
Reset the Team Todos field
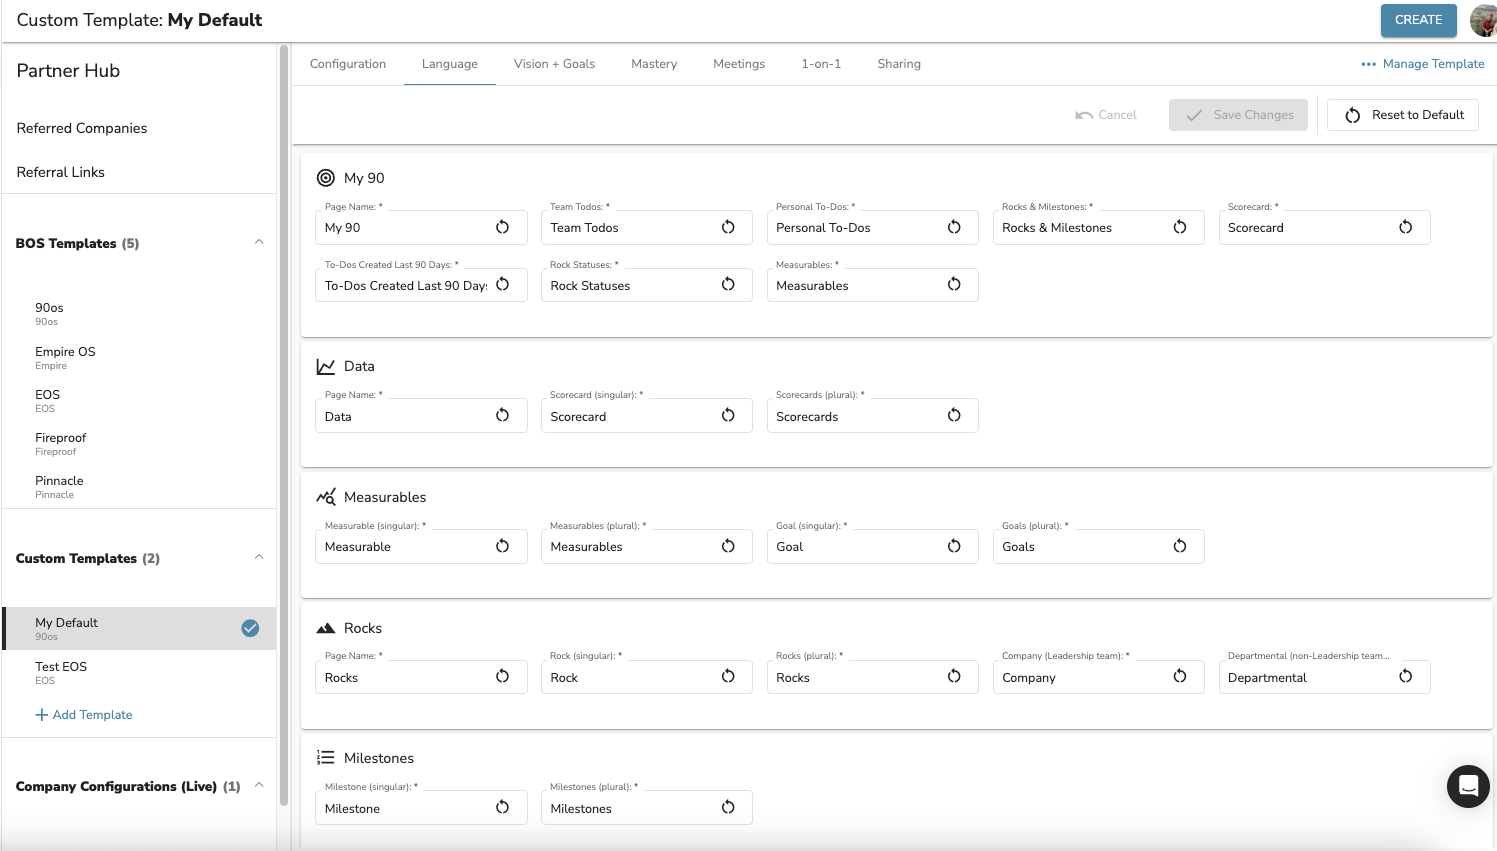tap(729, 227)
